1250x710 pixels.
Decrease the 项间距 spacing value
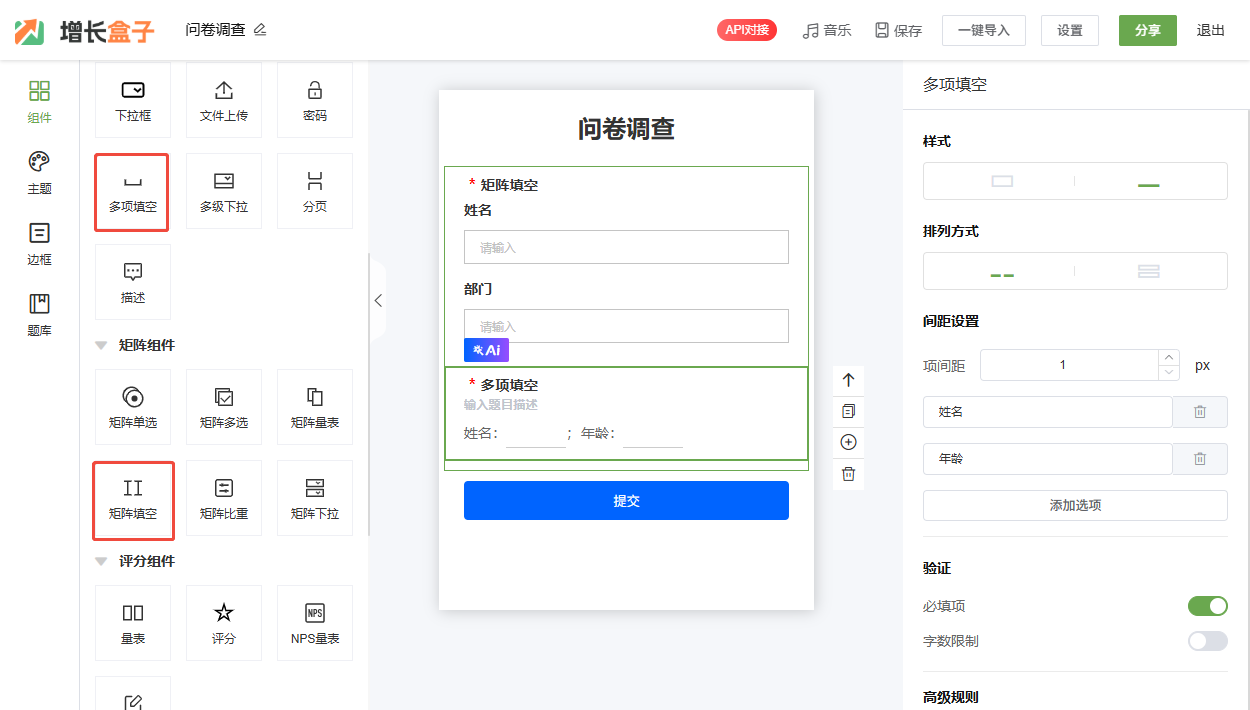coord(1168,372)
